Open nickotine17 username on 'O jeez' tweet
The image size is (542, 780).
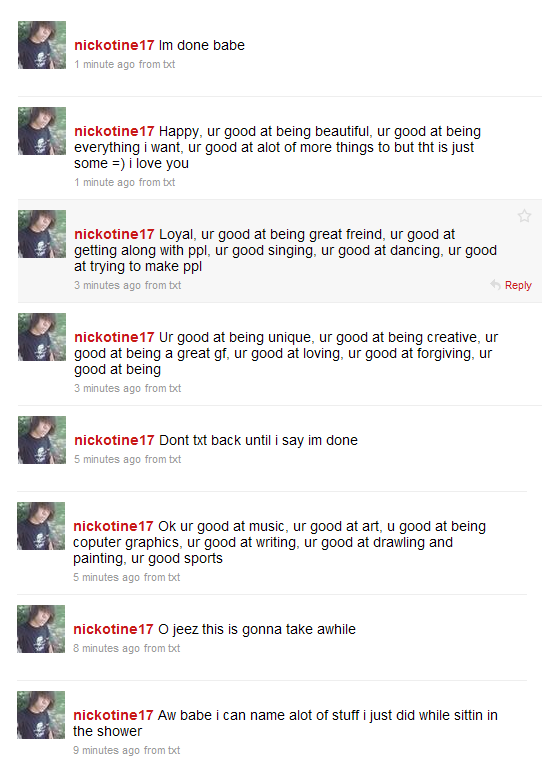point(113,629)
